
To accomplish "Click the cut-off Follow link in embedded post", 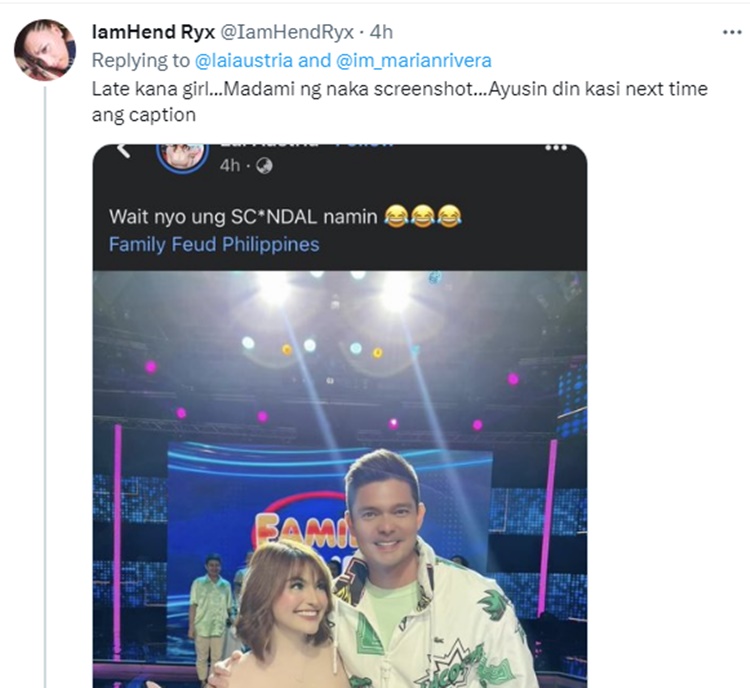I will tap(363, 146).
